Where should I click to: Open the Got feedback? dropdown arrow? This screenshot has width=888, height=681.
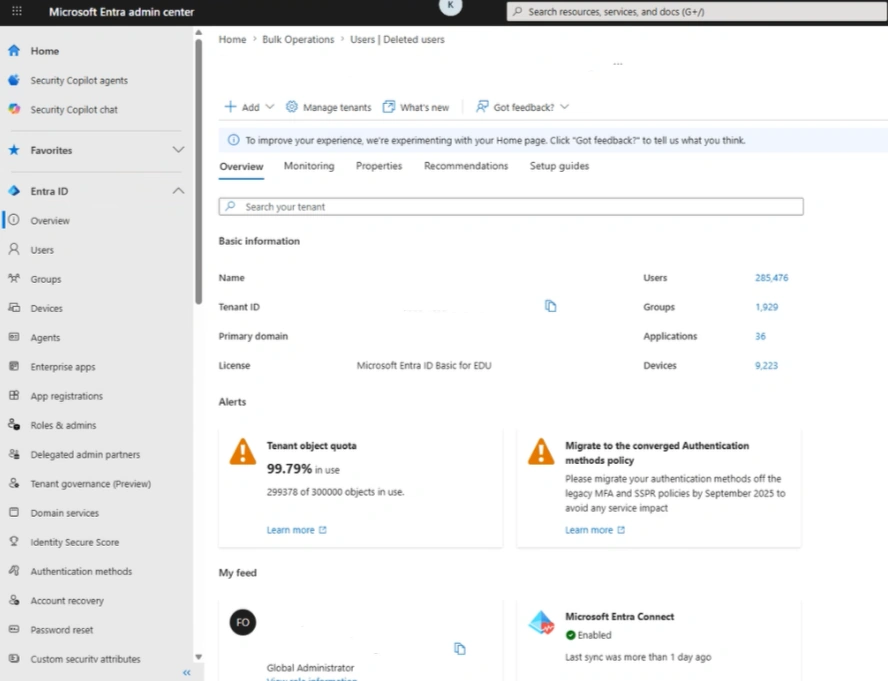(565, 107)
